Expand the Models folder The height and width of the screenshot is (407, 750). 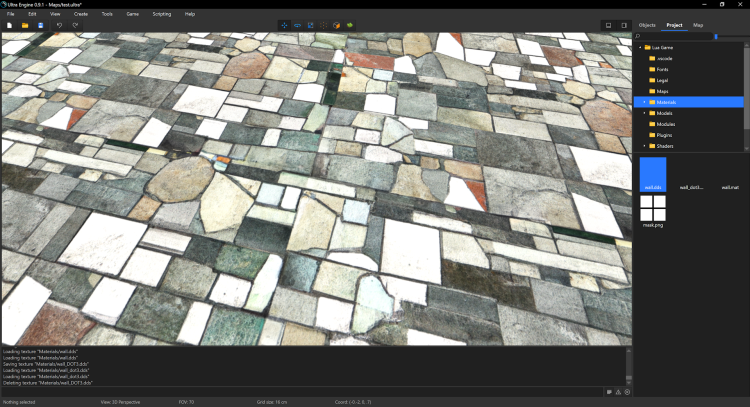click(x=645, y=113)
